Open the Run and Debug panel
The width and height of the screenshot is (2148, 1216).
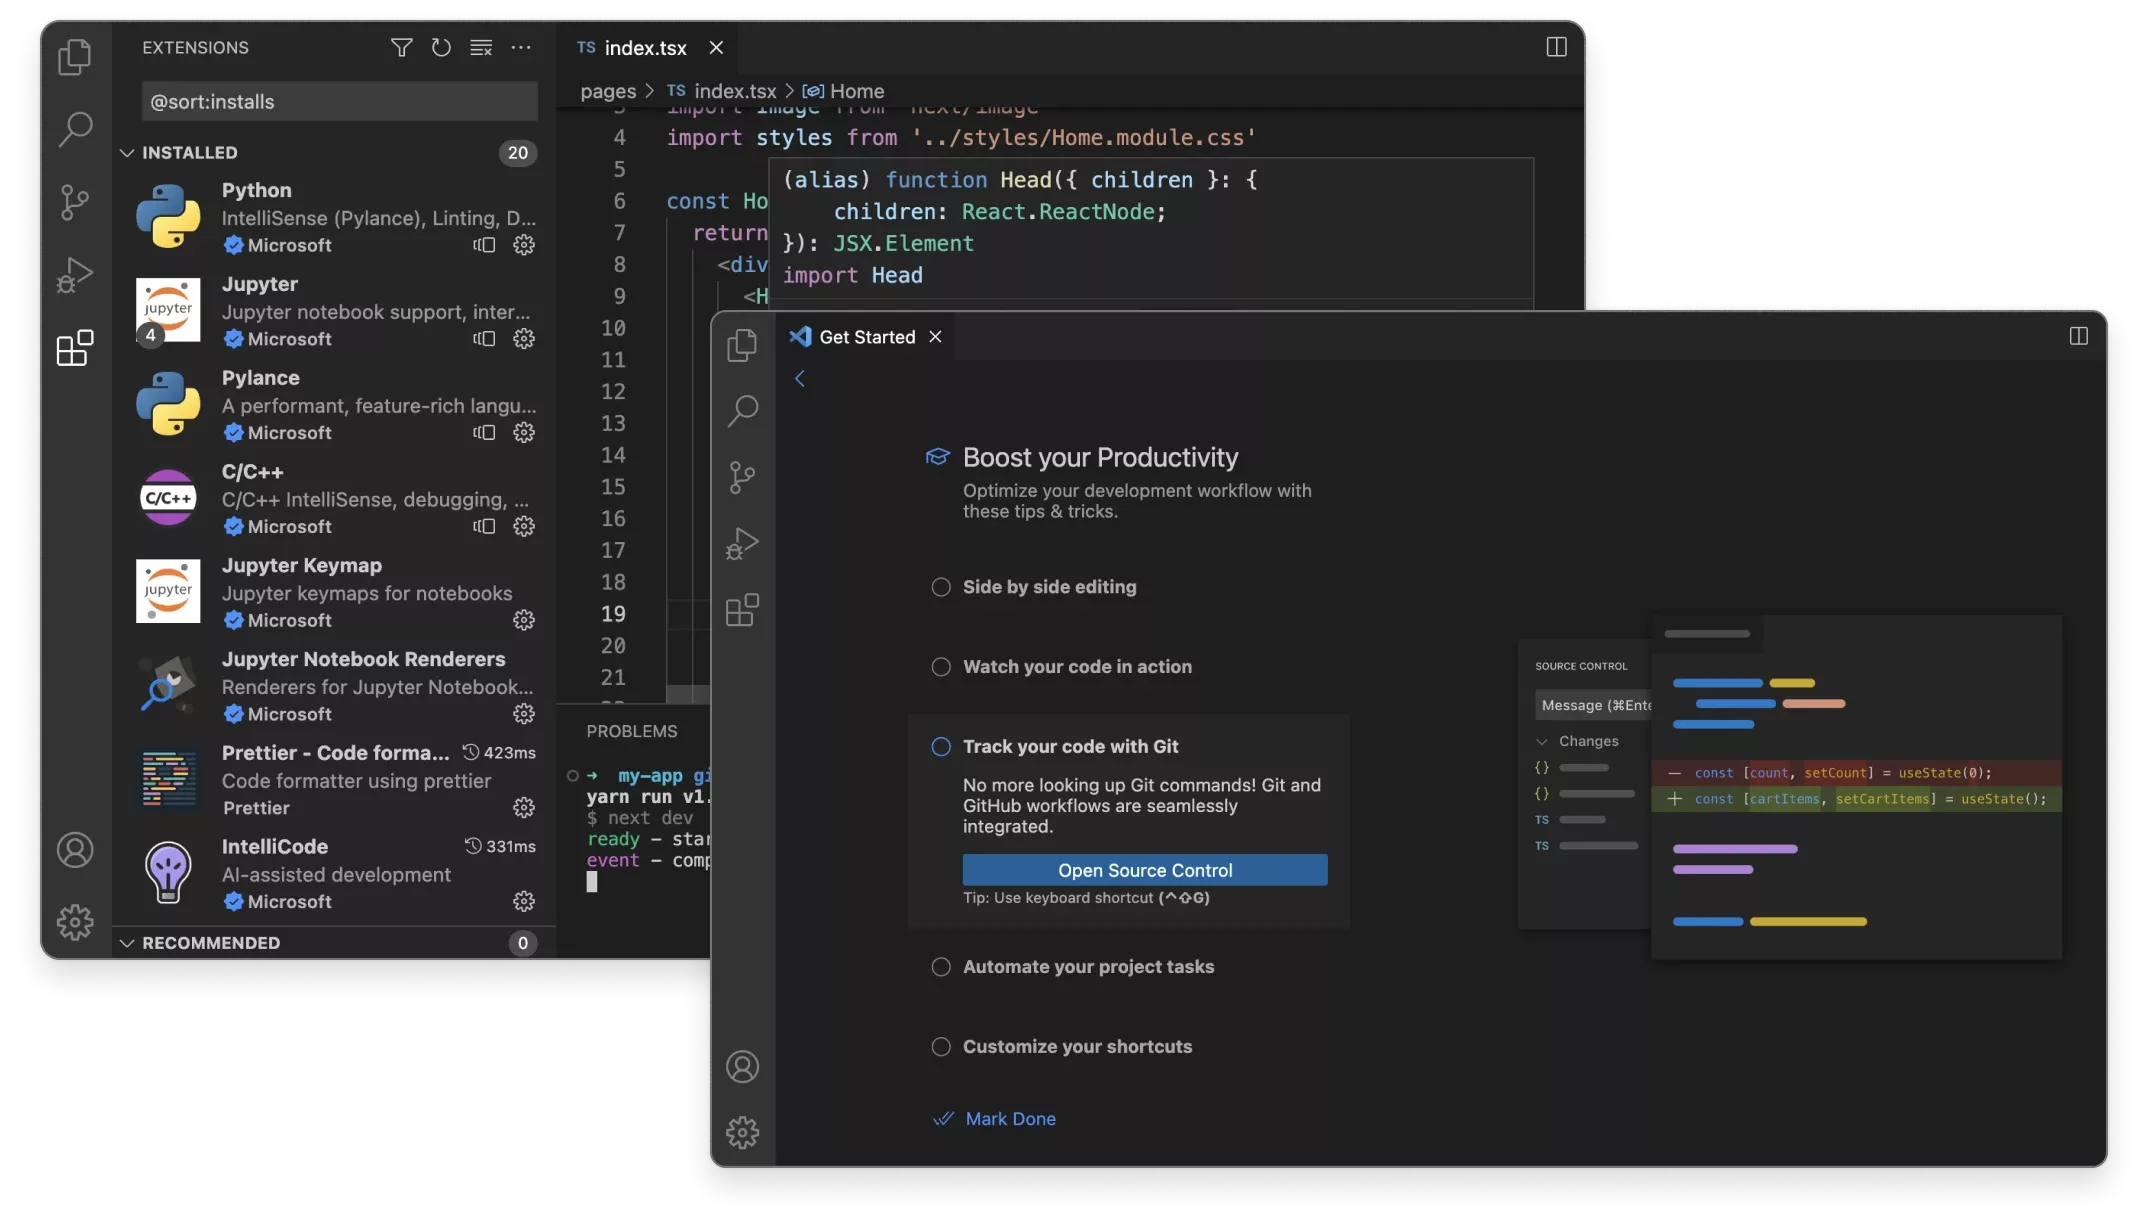click(74, 274)
